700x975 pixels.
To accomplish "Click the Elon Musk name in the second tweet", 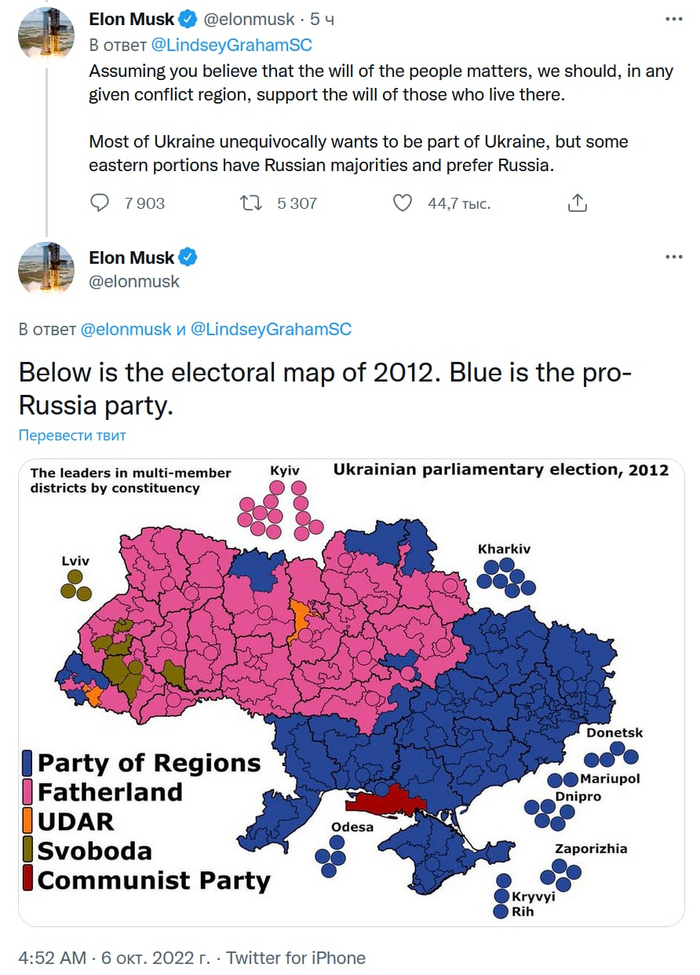I will pyautogui.click(x=131, y=257).
